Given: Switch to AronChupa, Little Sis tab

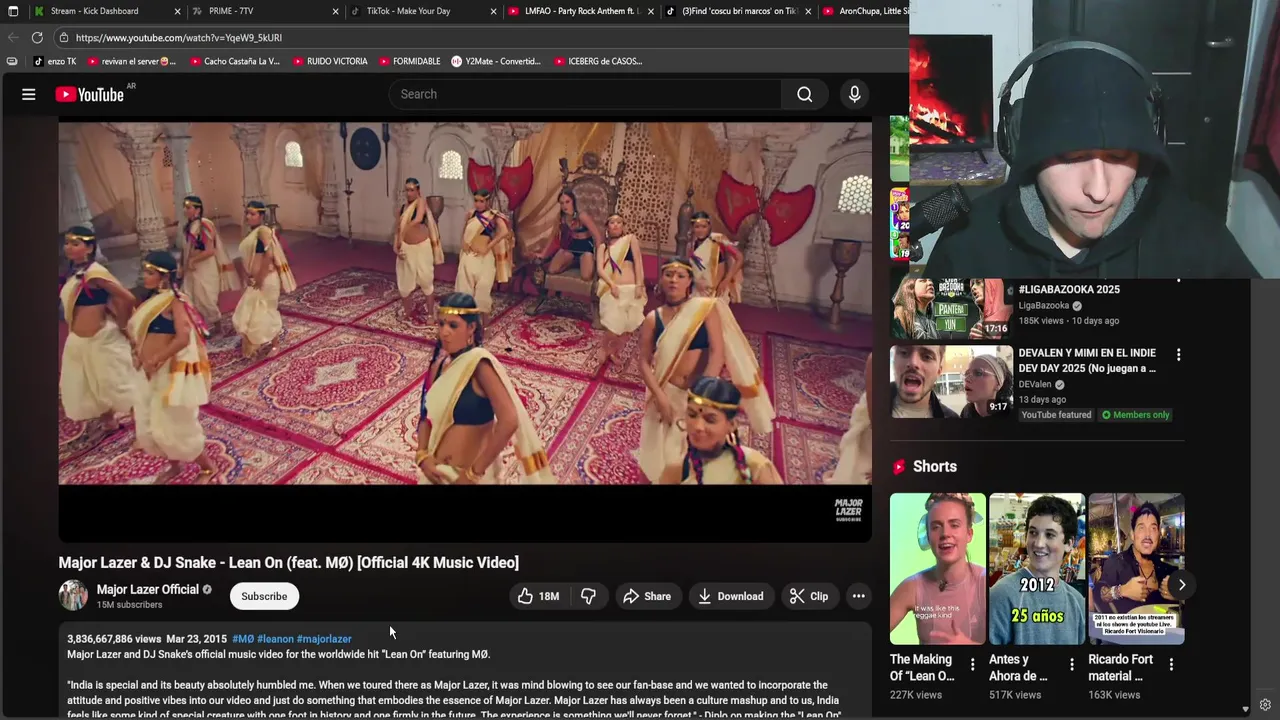Looking at the screenshot, I should (866, 11).
